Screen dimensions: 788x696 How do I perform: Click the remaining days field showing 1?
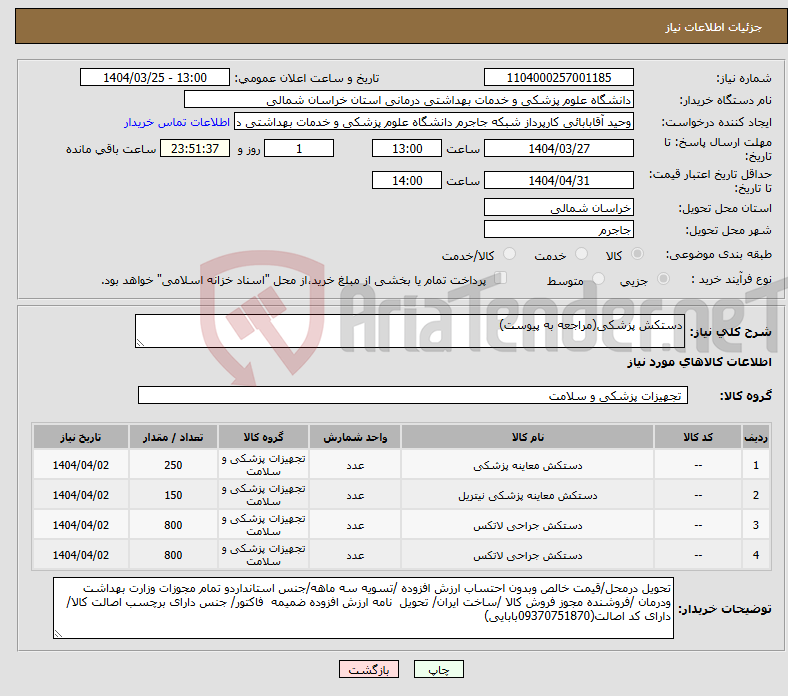299,148
